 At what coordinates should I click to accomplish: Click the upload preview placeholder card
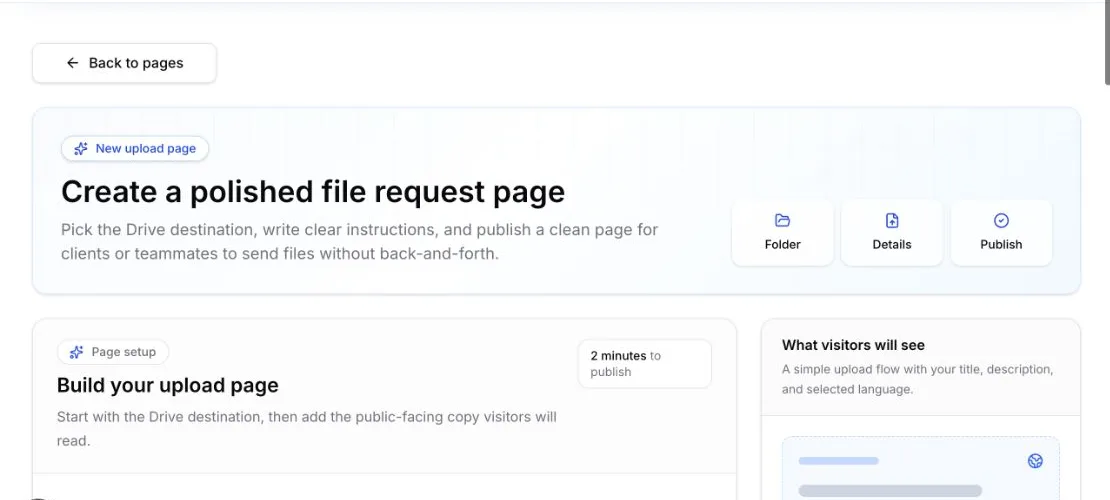(920, 468)
